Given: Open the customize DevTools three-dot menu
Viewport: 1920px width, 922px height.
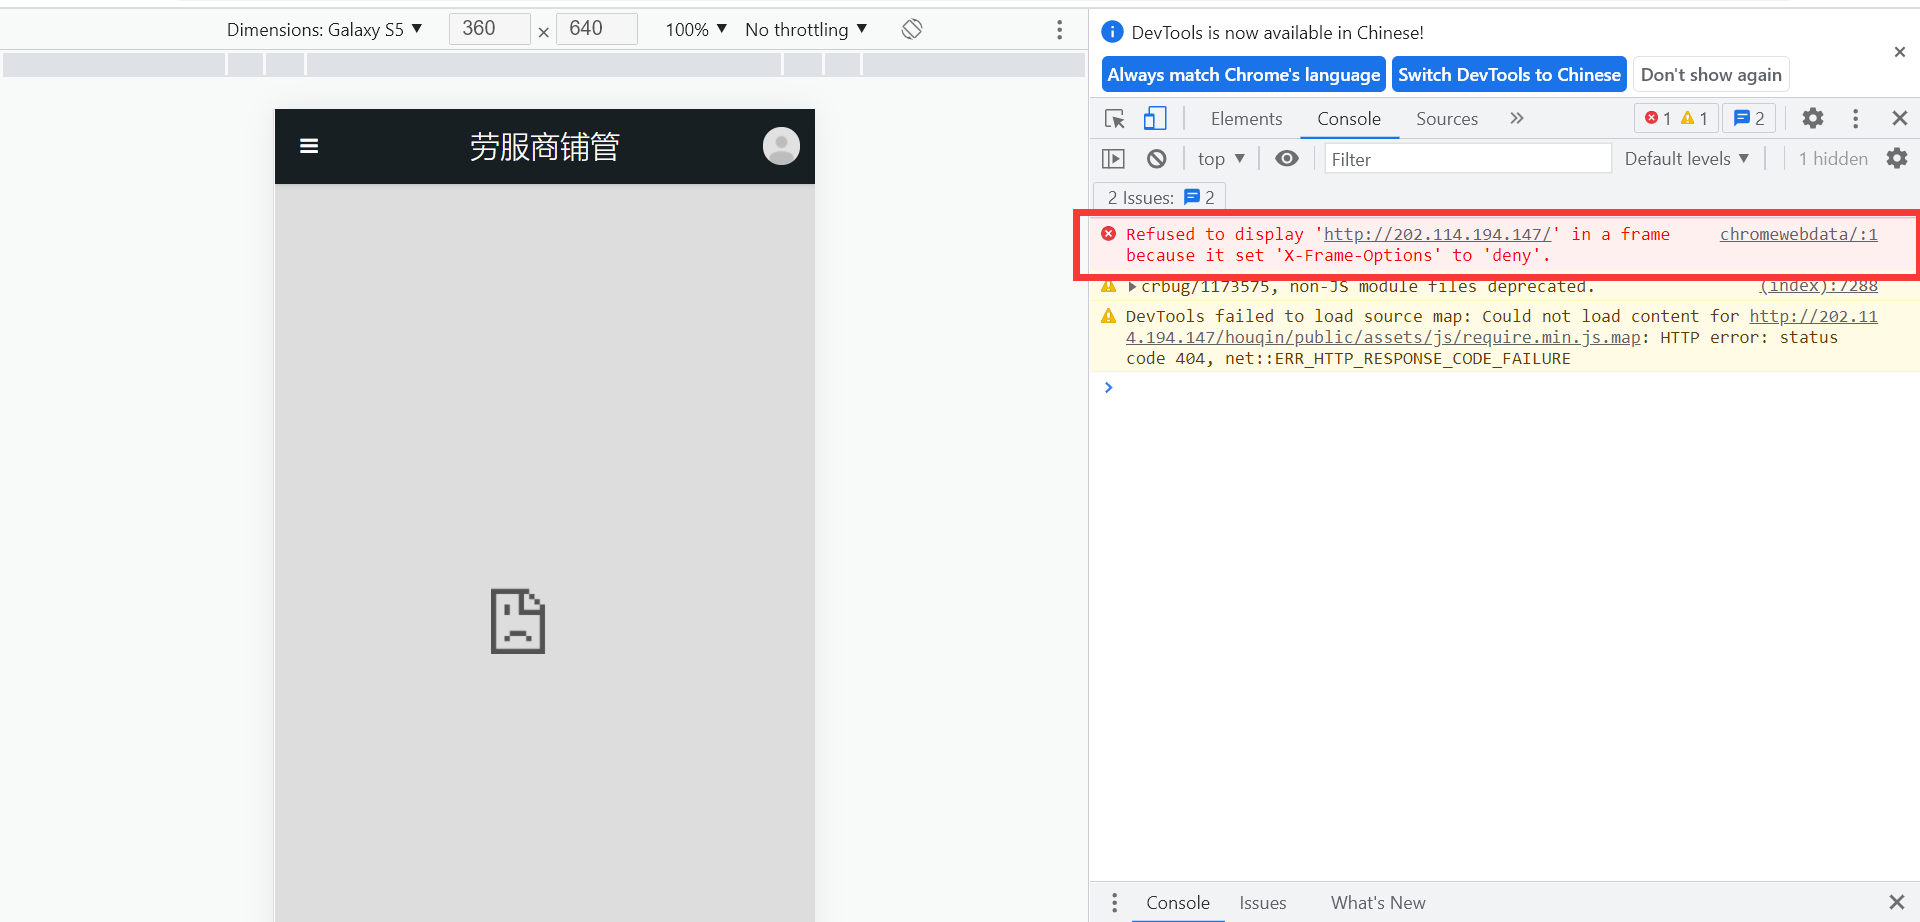Looking at the screenshot, I should (x=1855, y=118).
